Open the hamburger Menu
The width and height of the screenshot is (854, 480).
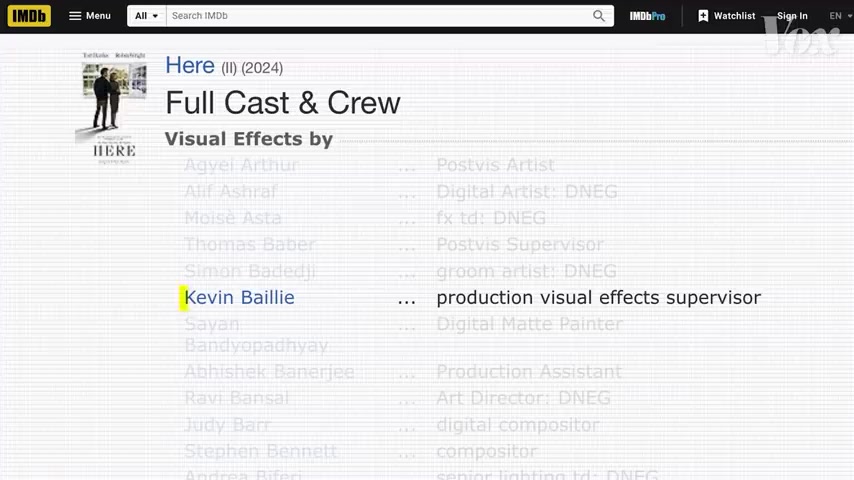click(90, 16)
